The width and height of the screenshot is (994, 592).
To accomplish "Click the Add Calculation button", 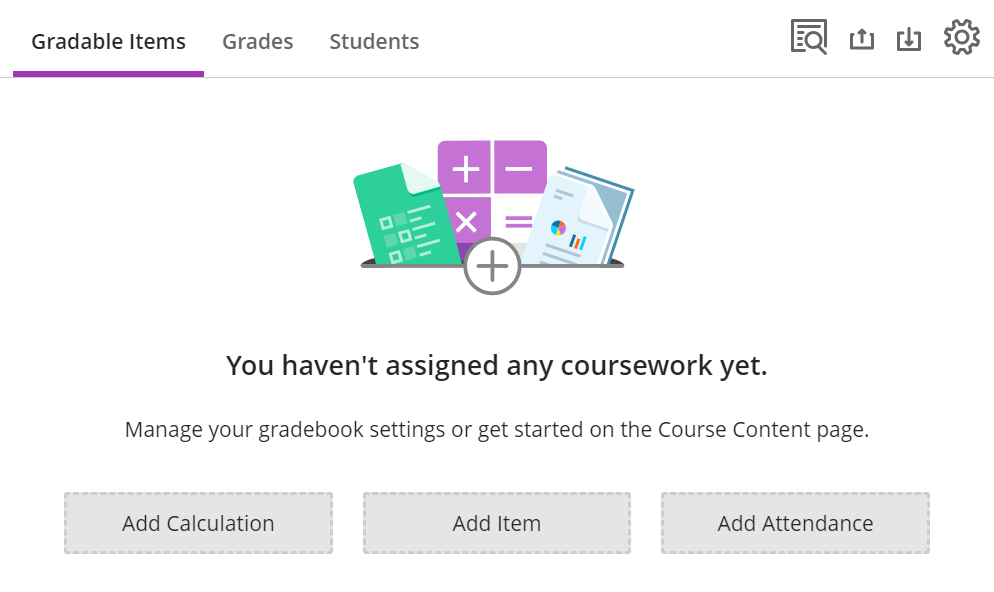I will (198, 523).
